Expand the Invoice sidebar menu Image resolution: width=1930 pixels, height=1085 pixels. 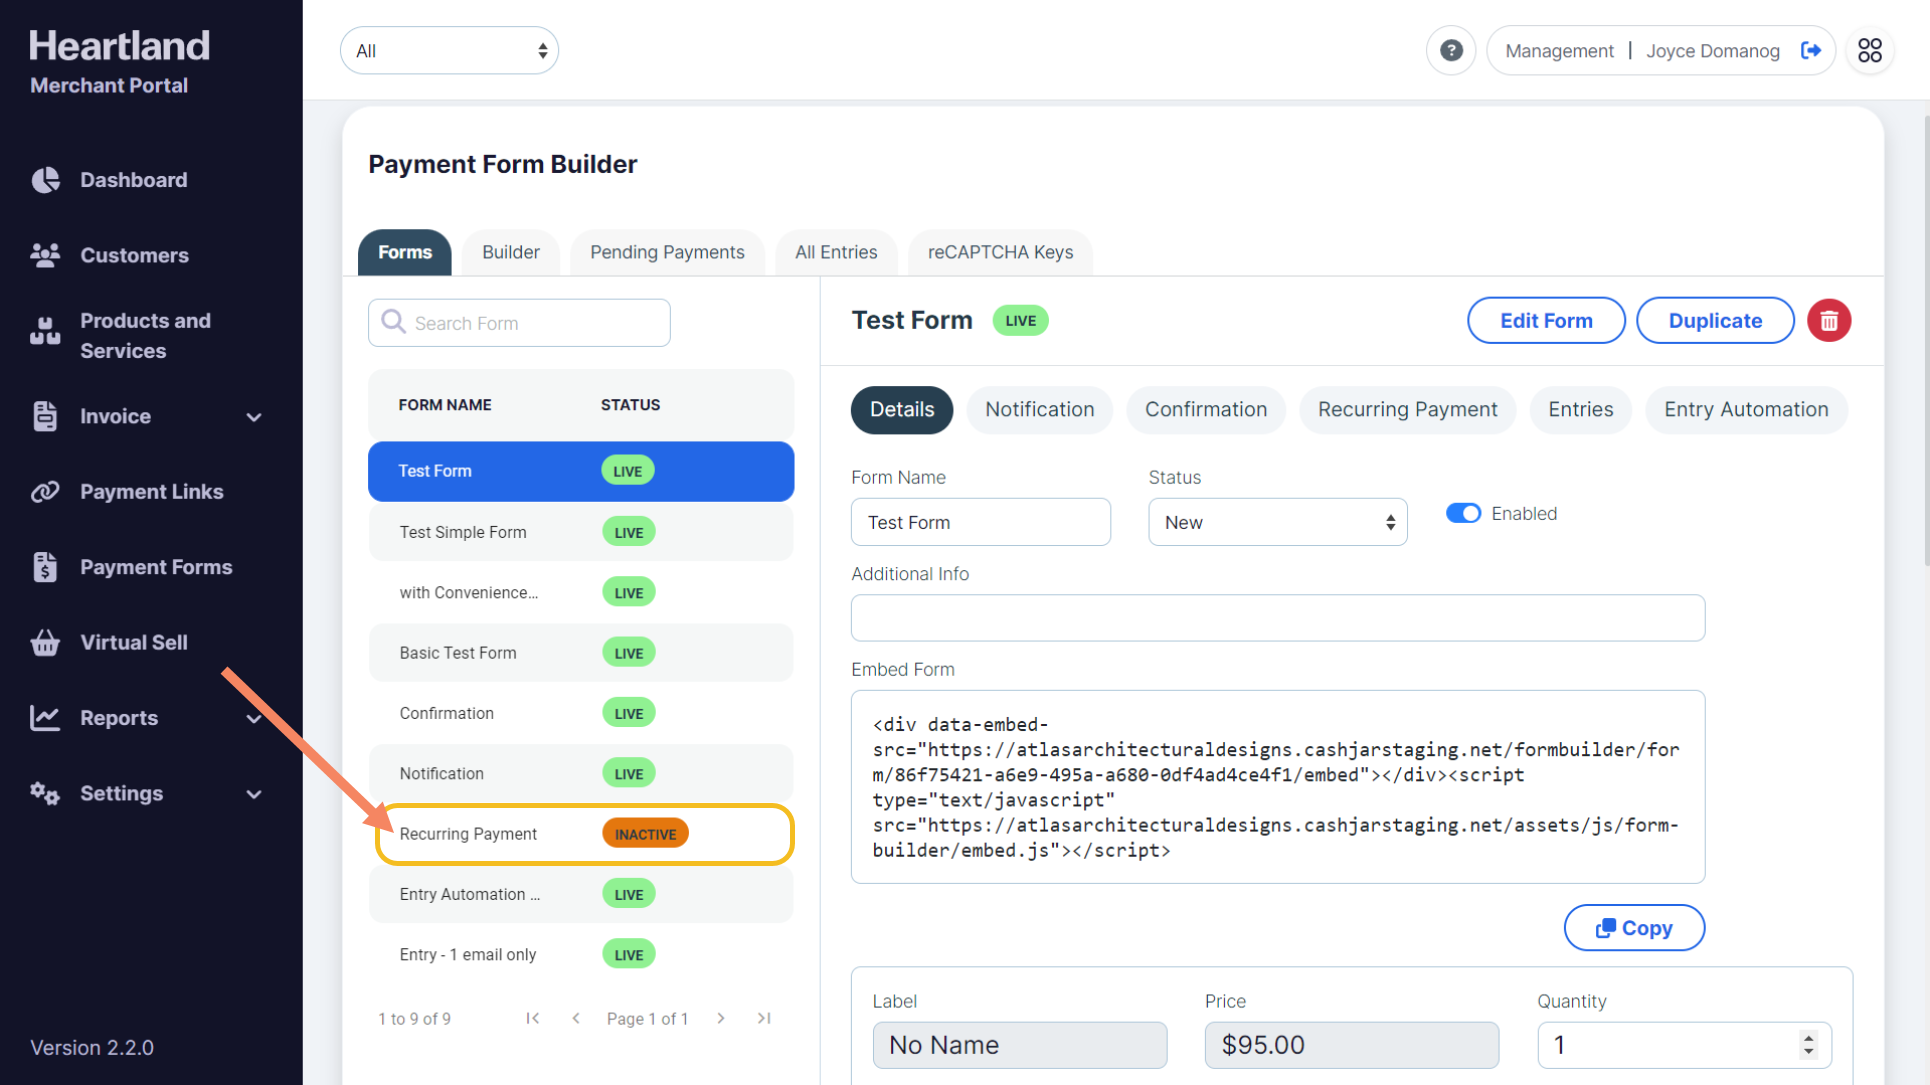tap(253, 417)
